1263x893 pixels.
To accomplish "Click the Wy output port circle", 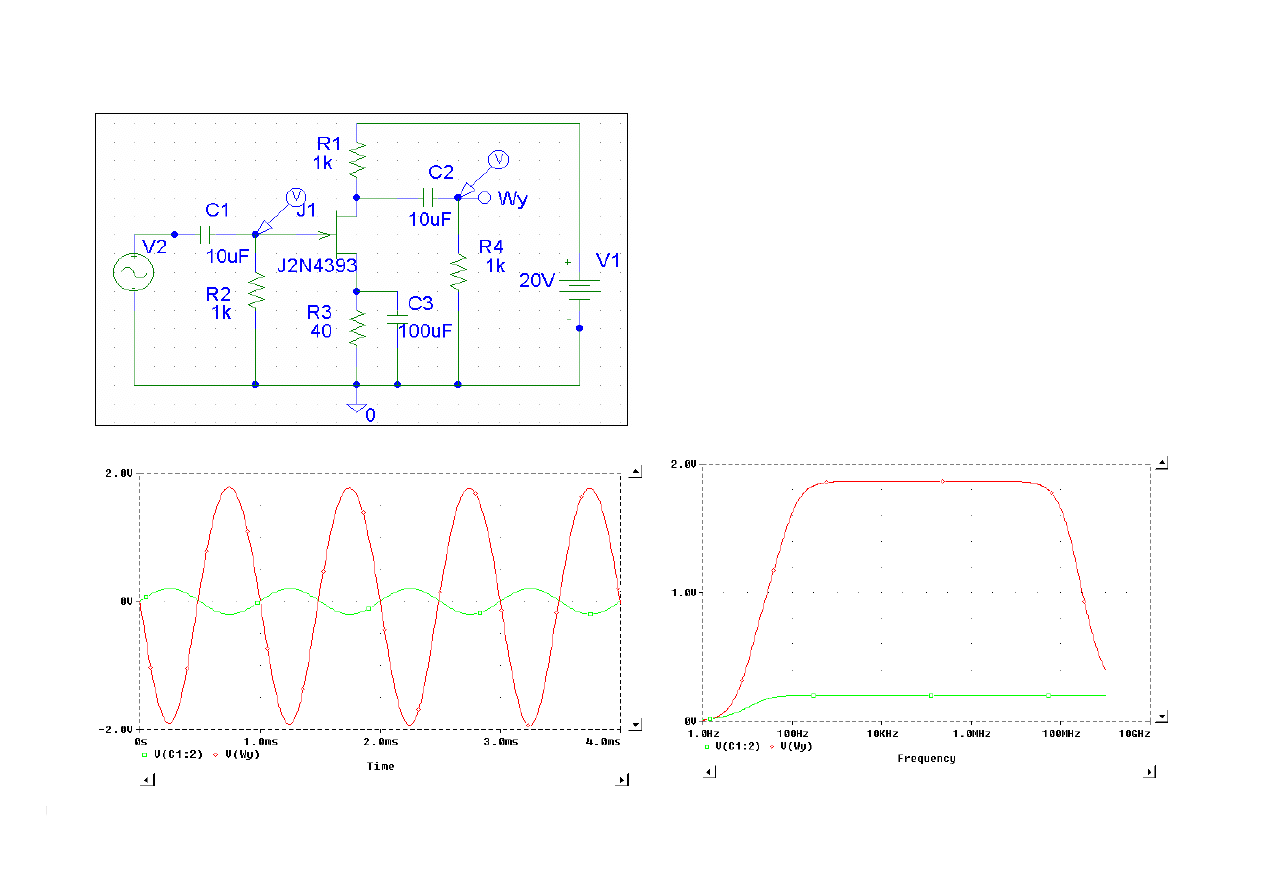I will tap(485, 198).
